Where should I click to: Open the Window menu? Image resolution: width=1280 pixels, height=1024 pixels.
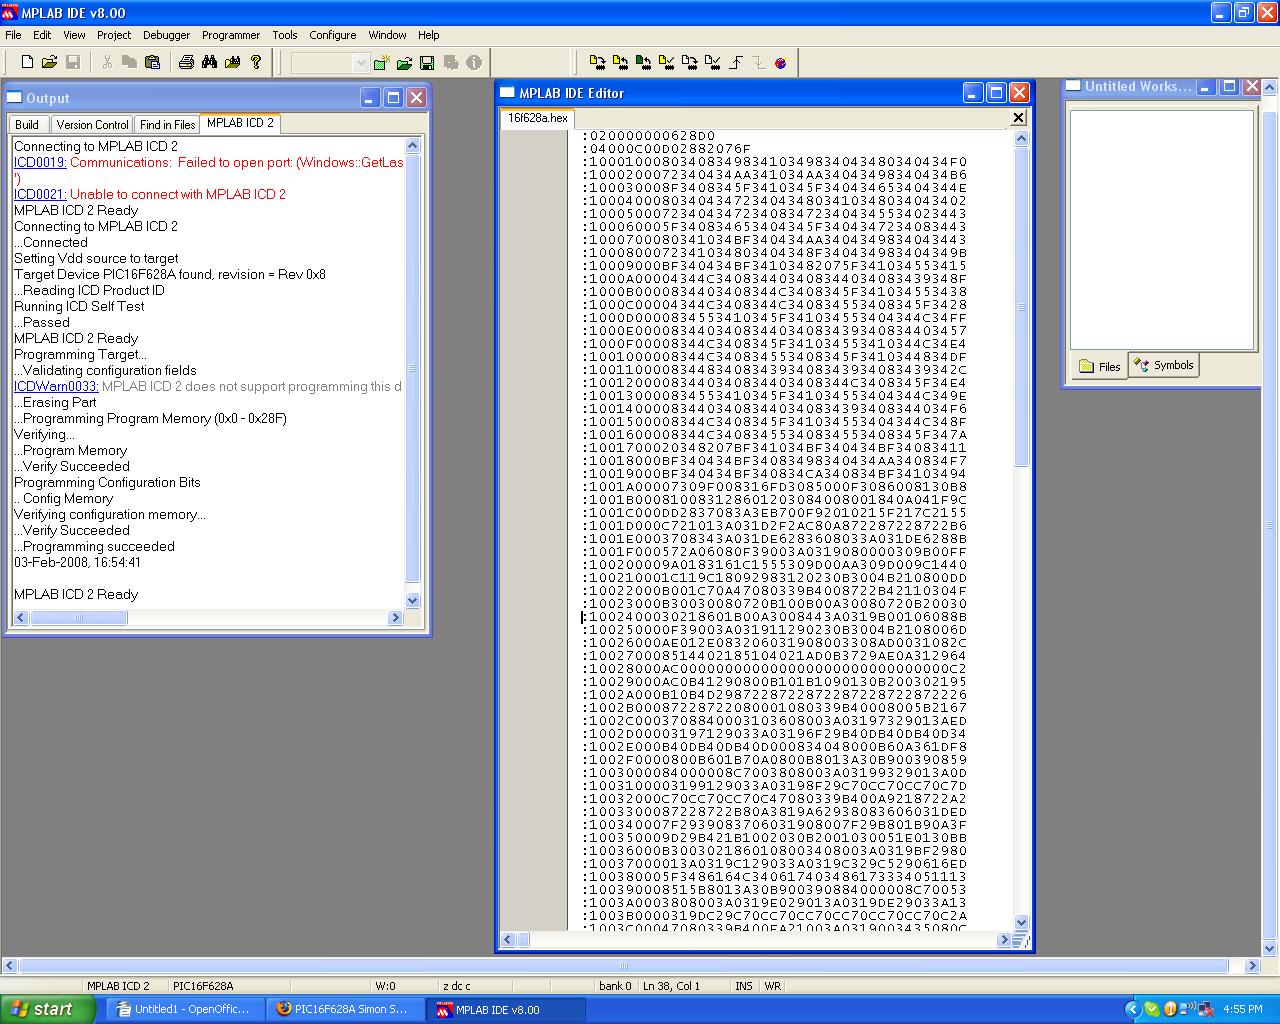pyautogui.click(x=387, y=35)
